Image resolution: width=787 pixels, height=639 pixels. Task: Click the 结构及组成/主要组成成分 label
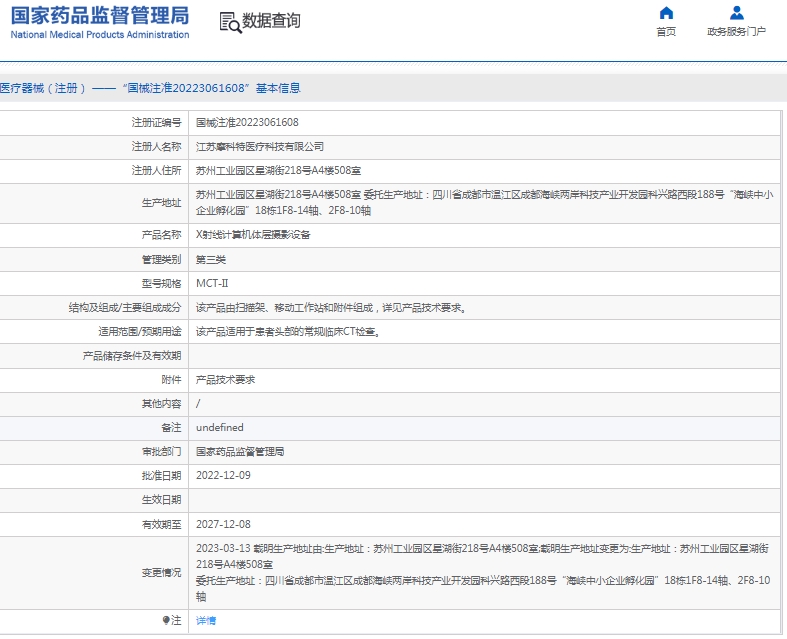click(125, 308)
